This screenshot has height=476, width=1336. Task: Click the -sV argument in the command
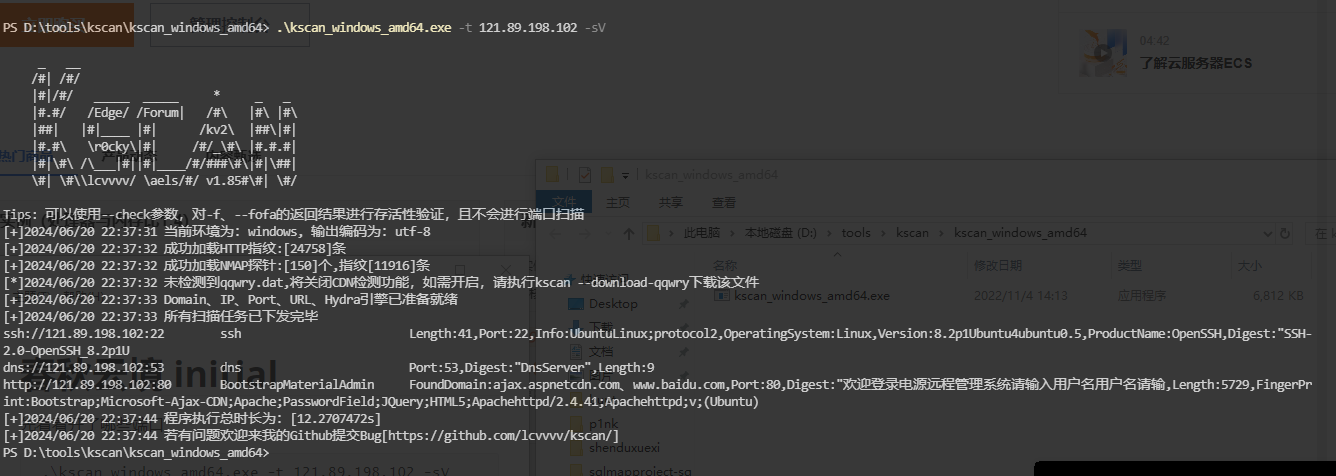[595, 28]
